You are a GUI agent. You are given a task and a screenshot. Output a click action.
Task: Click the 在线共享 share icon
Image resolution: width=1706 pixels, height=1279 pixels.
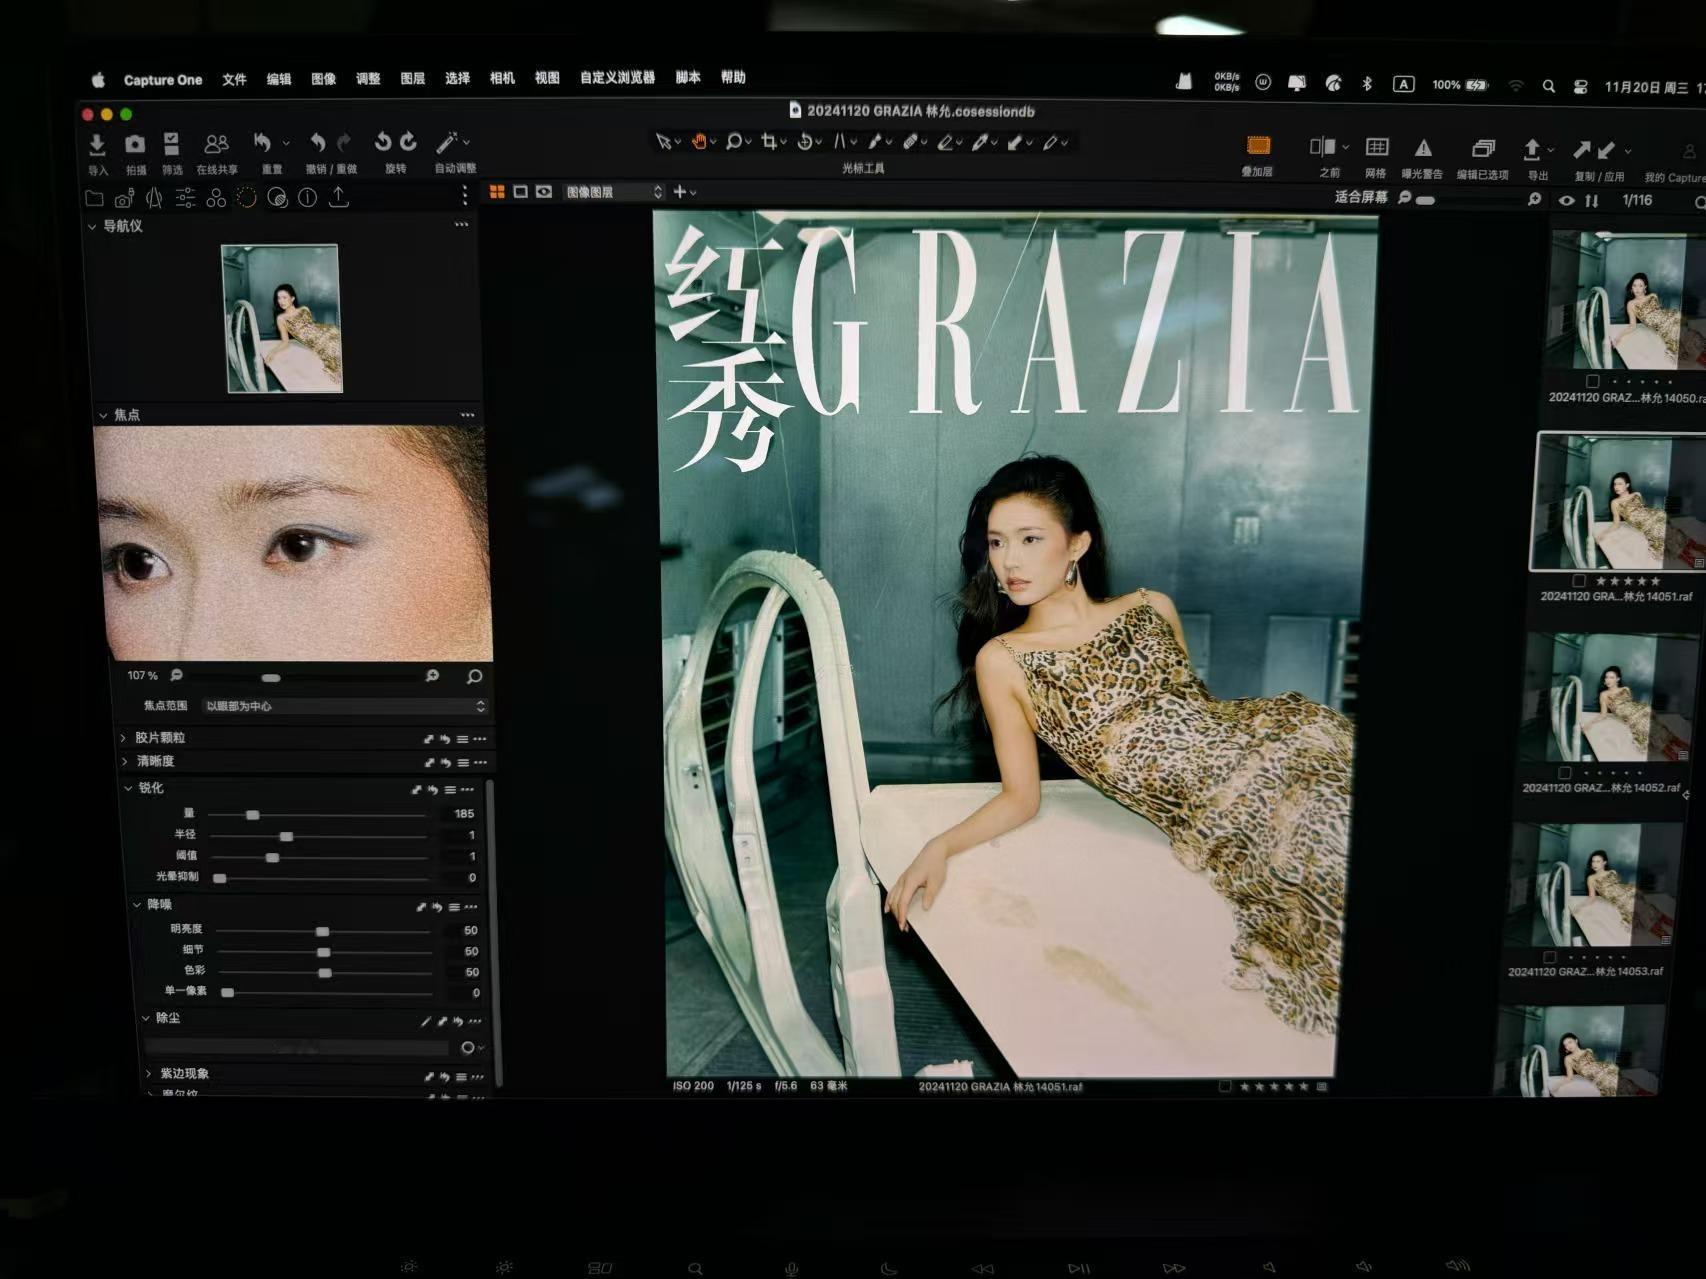click(216, 145)
